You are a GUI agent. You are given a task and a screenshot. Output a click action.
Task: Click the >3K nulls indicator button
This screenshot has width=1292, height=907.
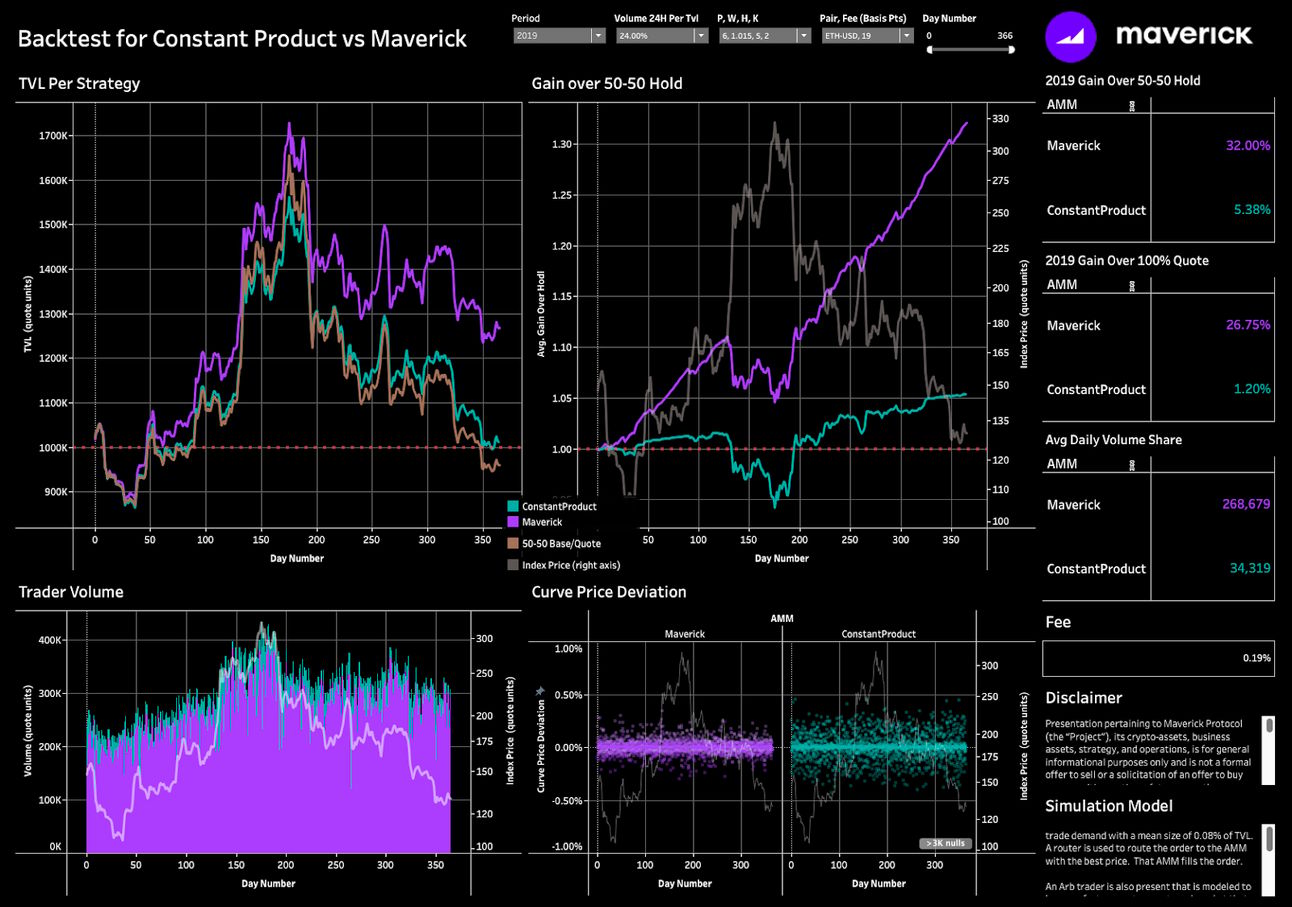point(945,843)
